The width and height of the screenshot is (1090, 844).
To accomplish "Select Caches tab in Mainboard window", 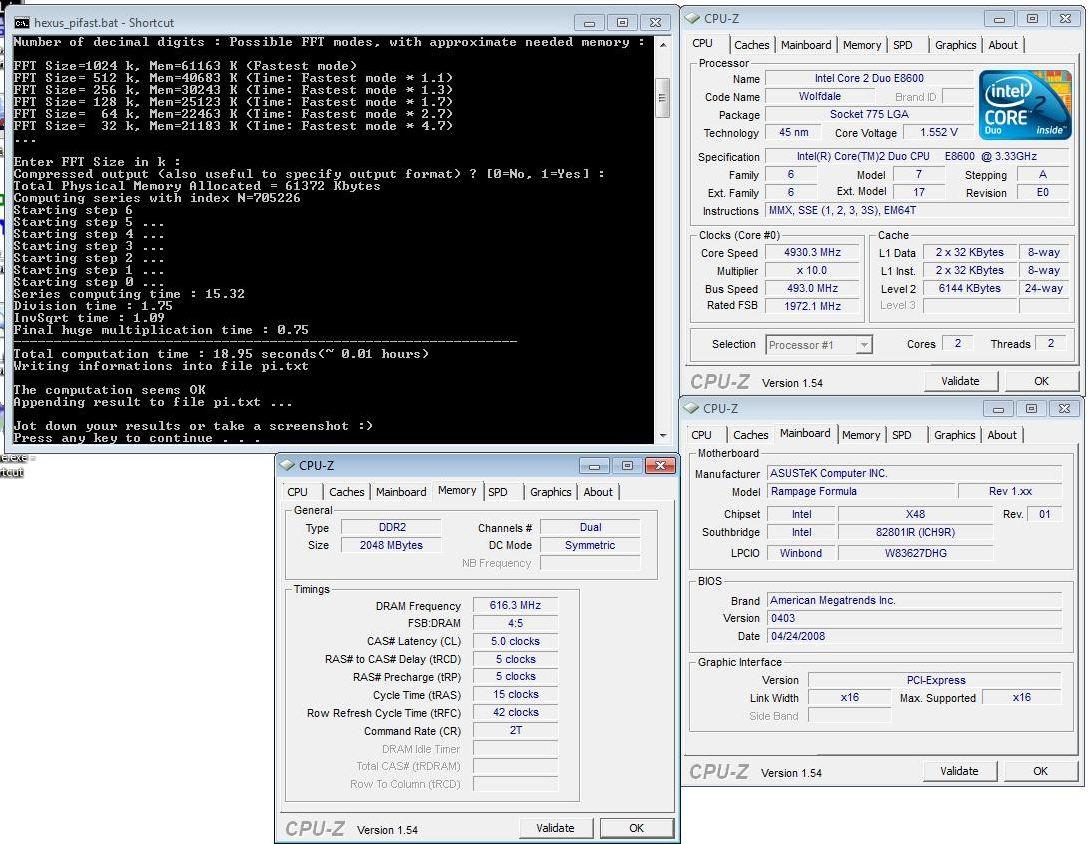I will tap(751, 435).
